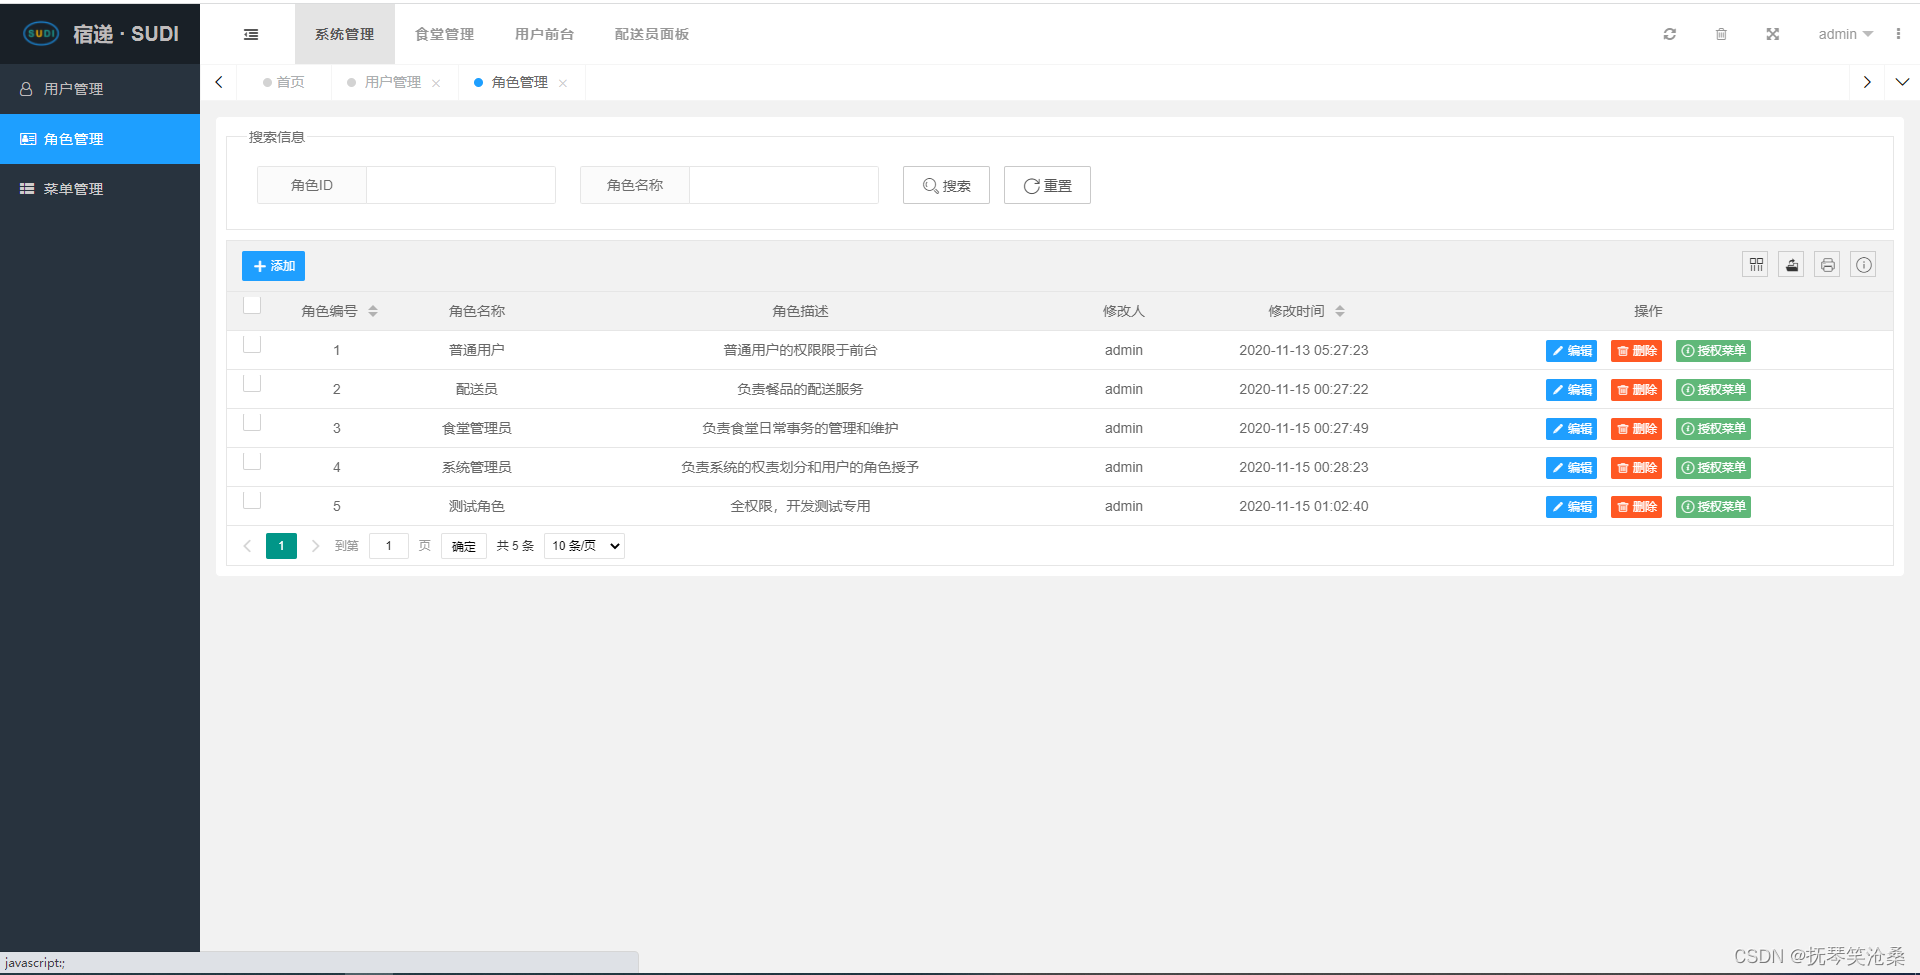1920x975 pixels.
Task: Focus the 角色ID input field
Action: click(461, 185)
